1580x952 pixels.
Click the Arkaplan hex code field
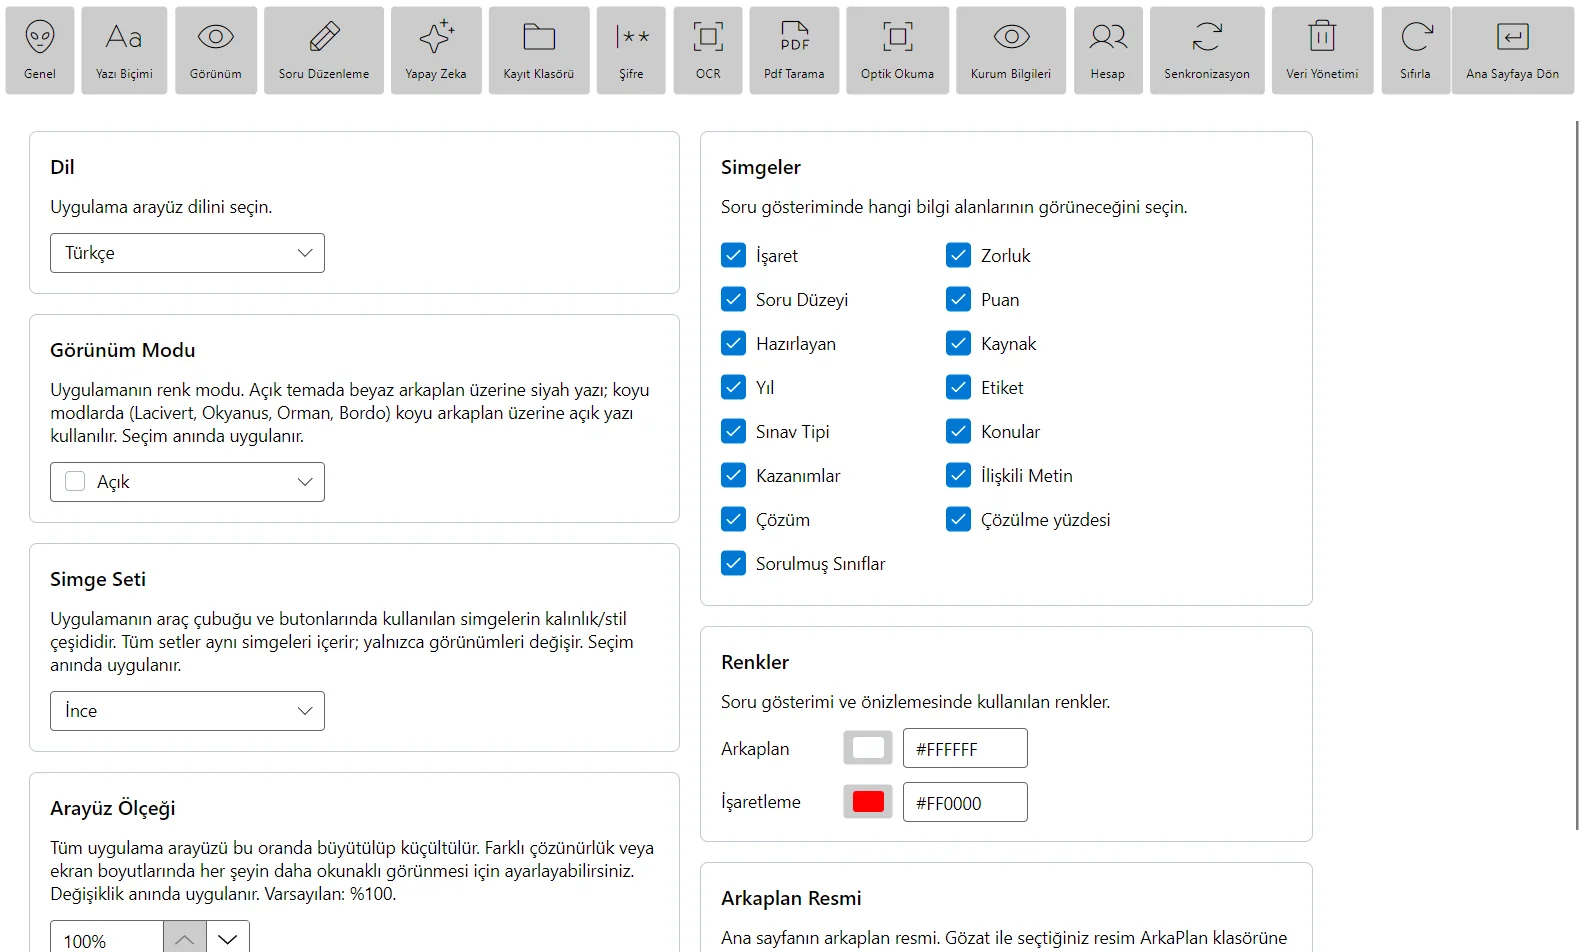tap(965, 748)
